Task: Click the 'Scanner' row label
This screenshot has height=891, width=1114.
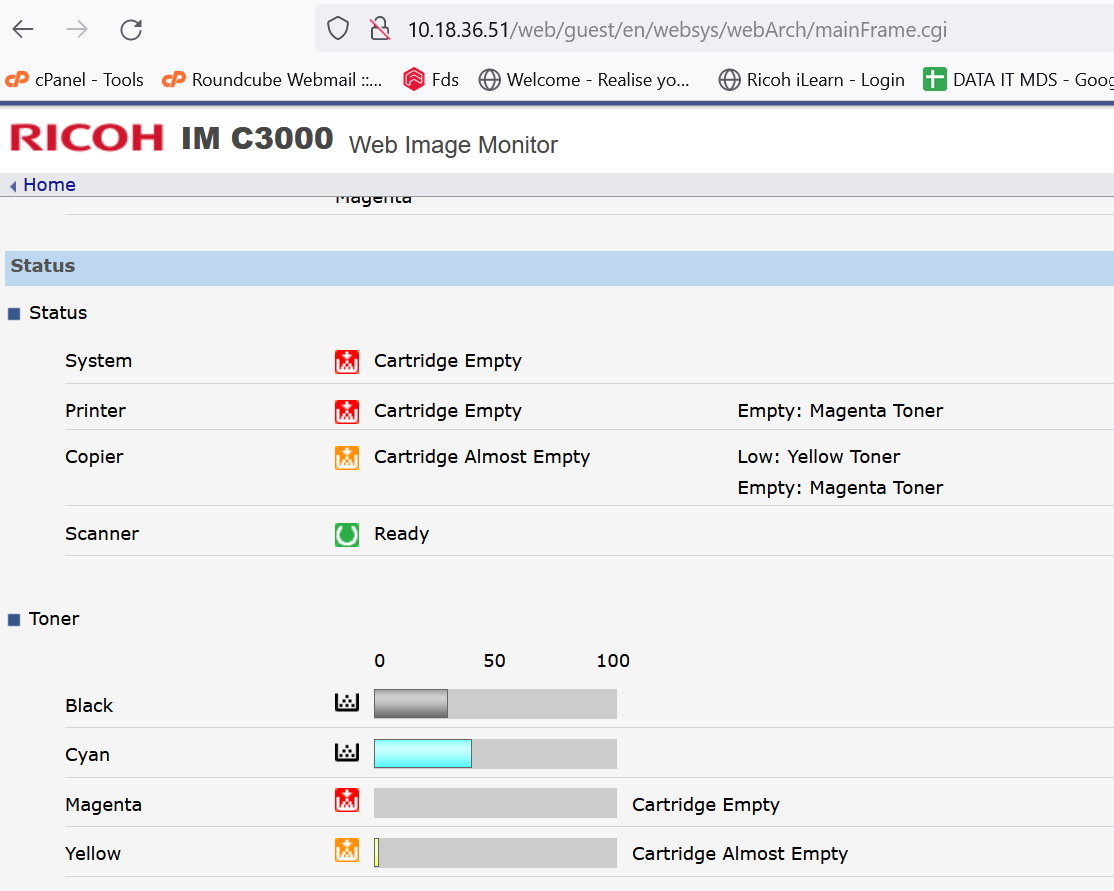Action: 102,534
